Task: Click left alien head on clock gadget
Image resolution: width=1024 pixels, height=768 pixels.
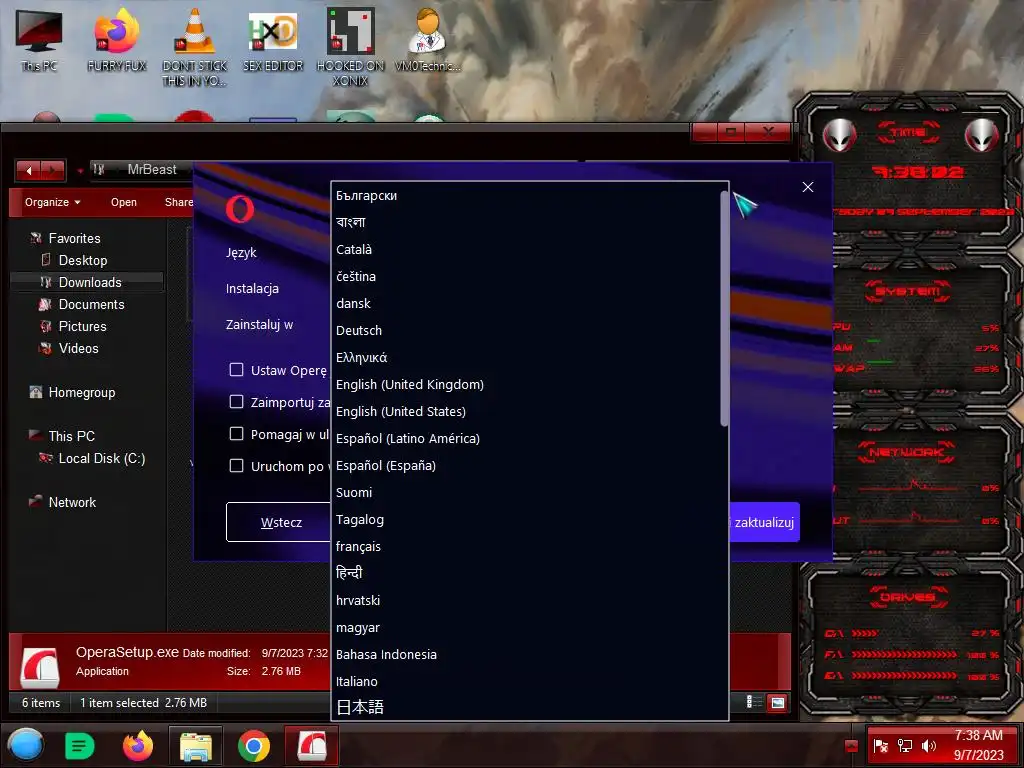Action: (839, 135)
